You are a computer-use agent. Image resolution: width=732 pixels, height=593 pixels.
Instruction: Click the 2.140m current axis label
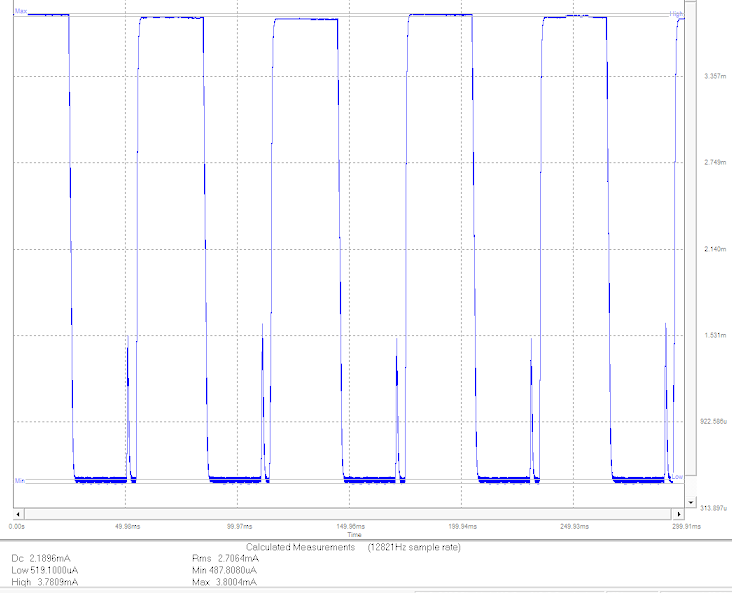(x=715, y=249)
